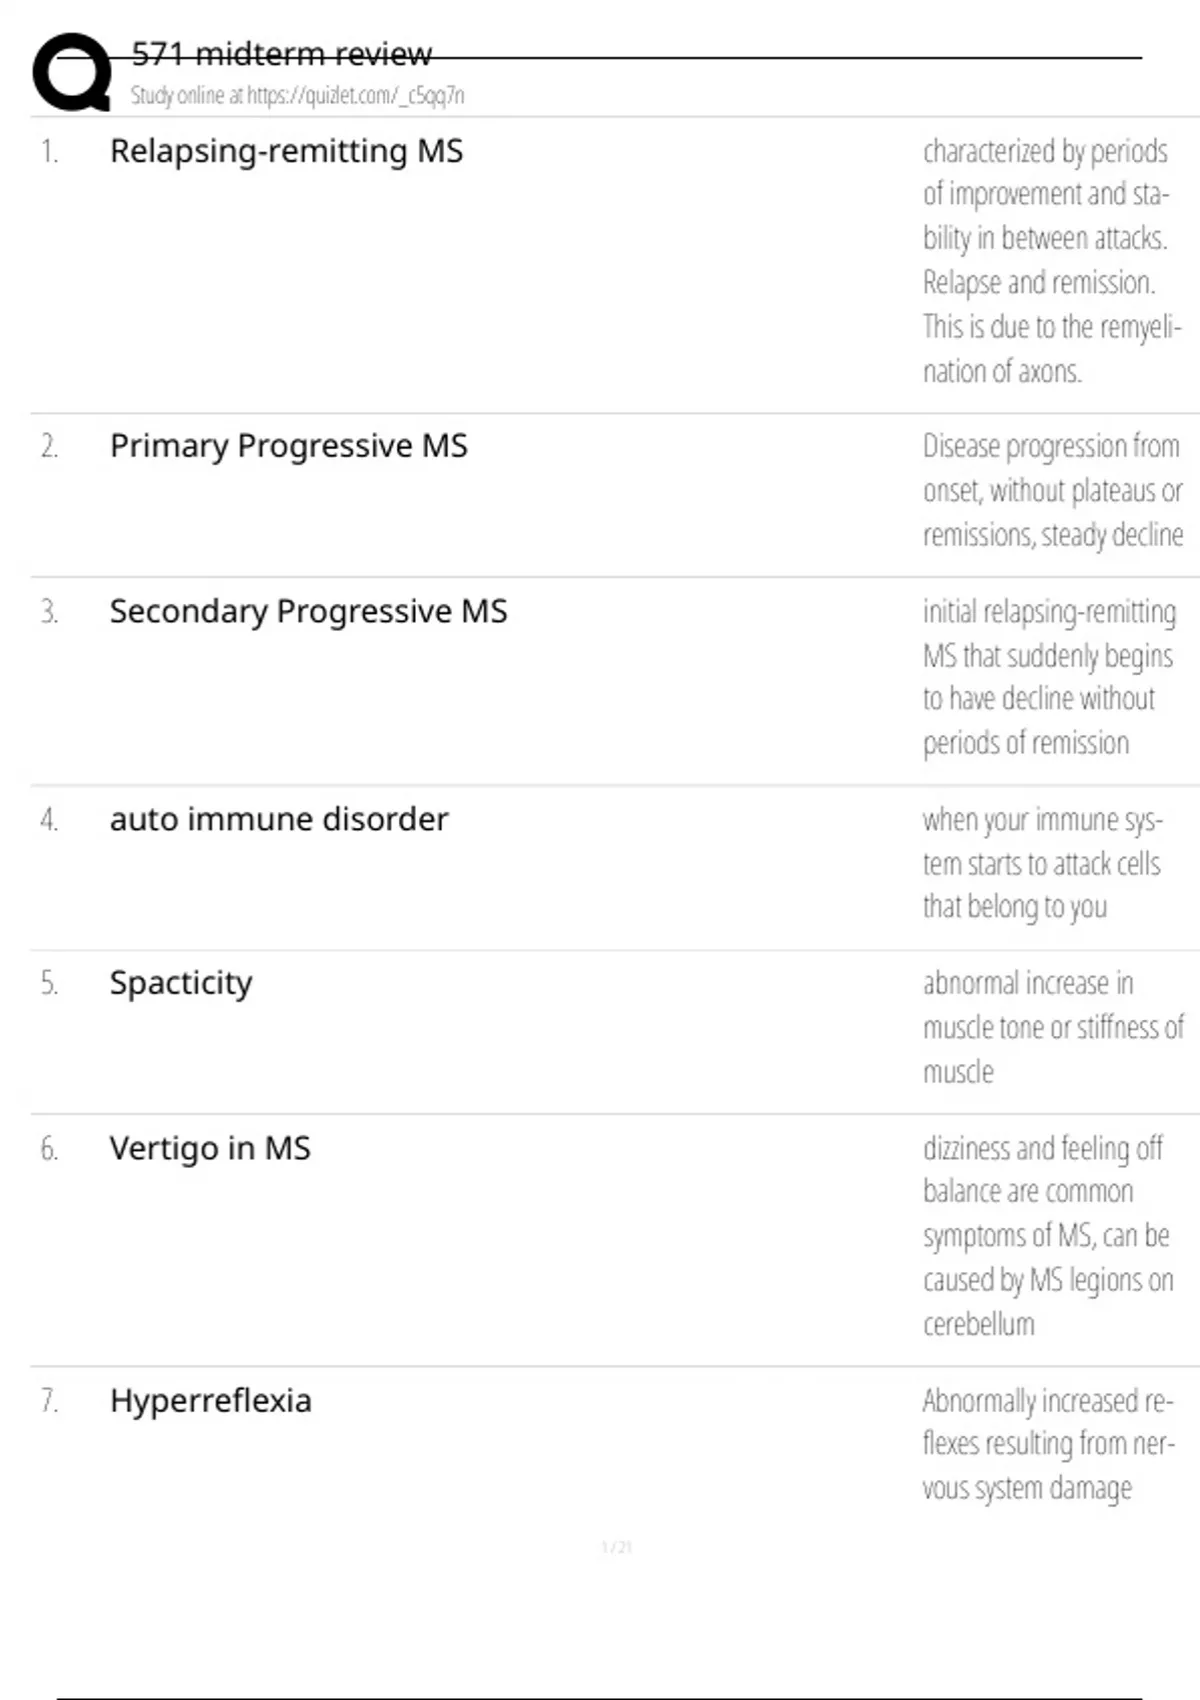
Task: Click the definition starting "Disease progression from onset"
Action: pyautogui.click(x=1052, y=490)
